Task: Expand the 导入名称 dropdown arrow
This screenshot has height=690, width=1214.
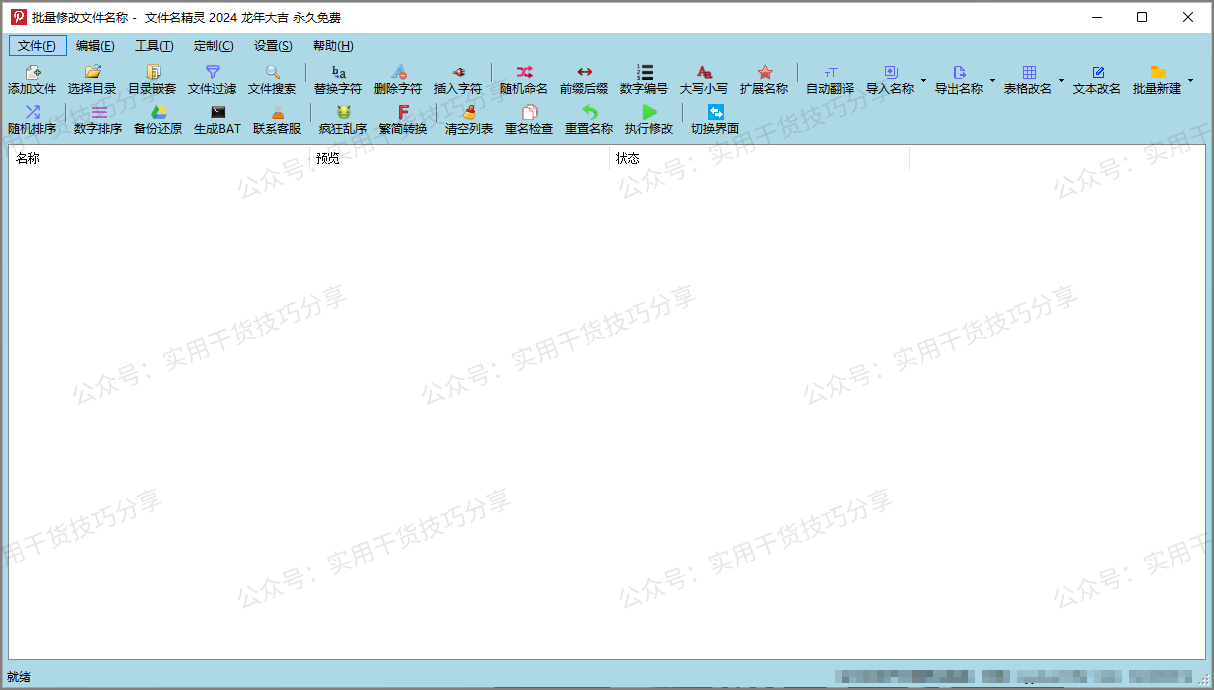Action: pos(921,80)
